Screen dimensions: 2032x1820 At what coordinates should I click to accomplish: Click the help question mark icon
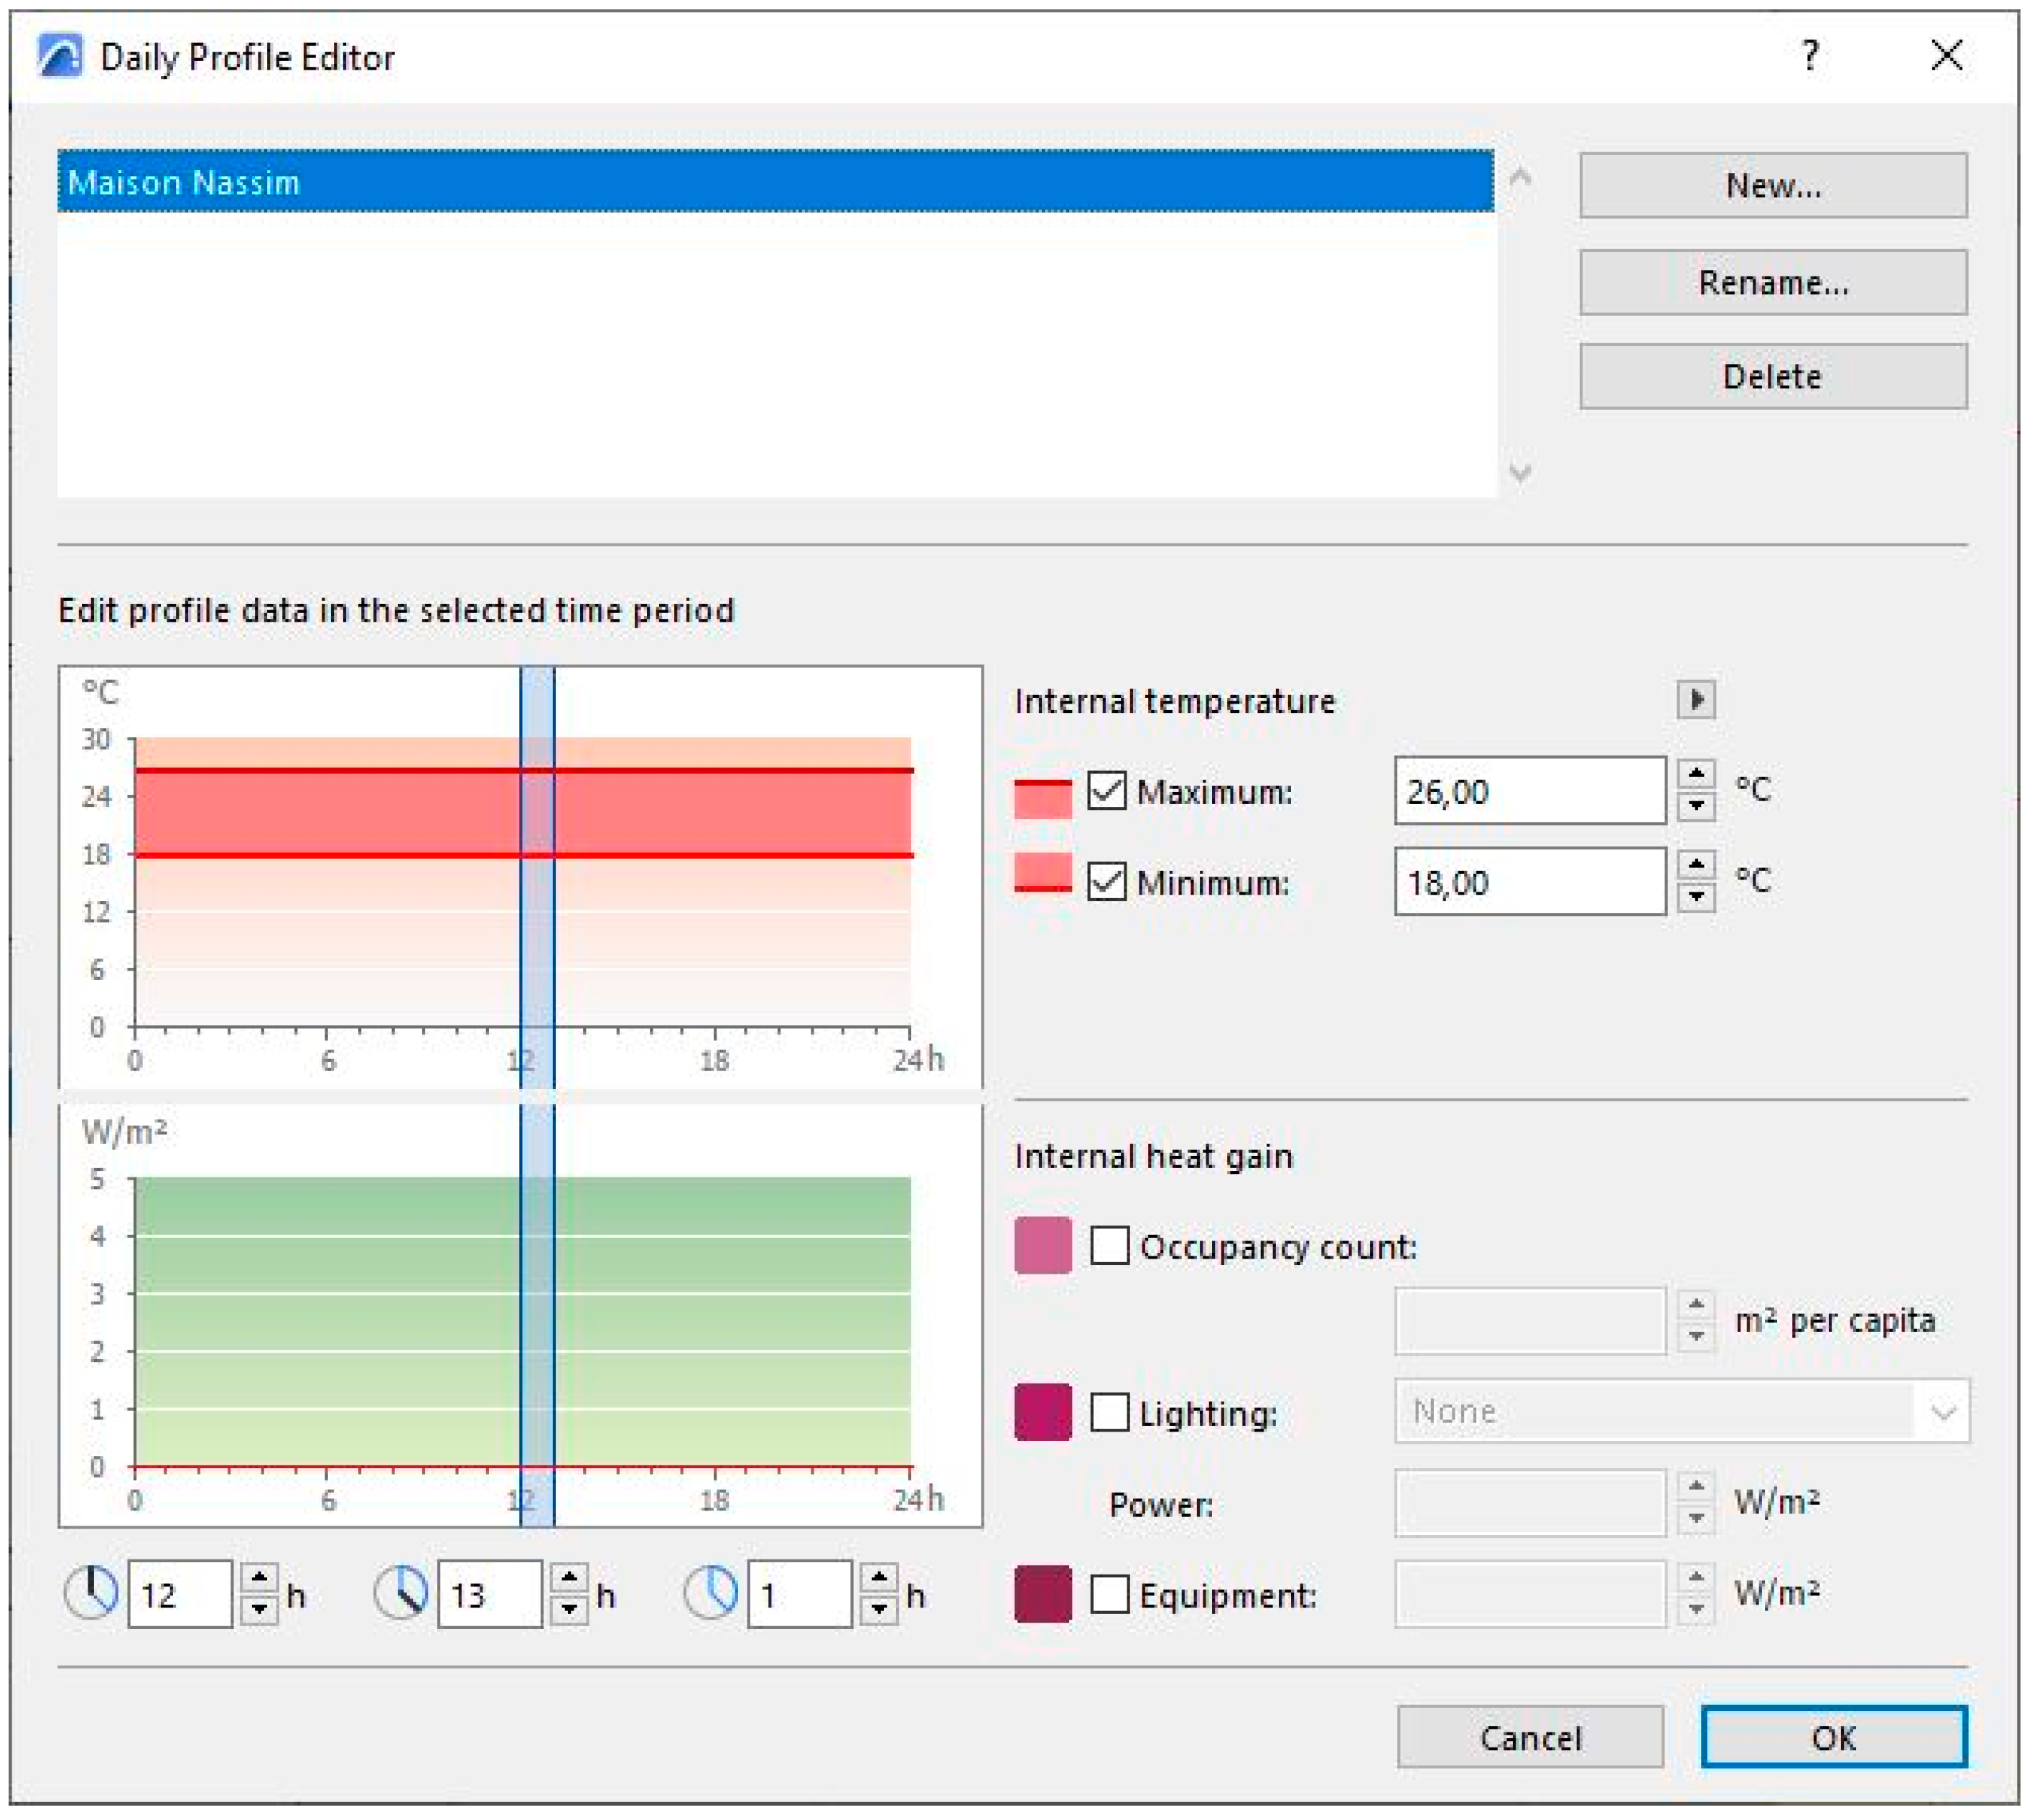point(1810,55)
